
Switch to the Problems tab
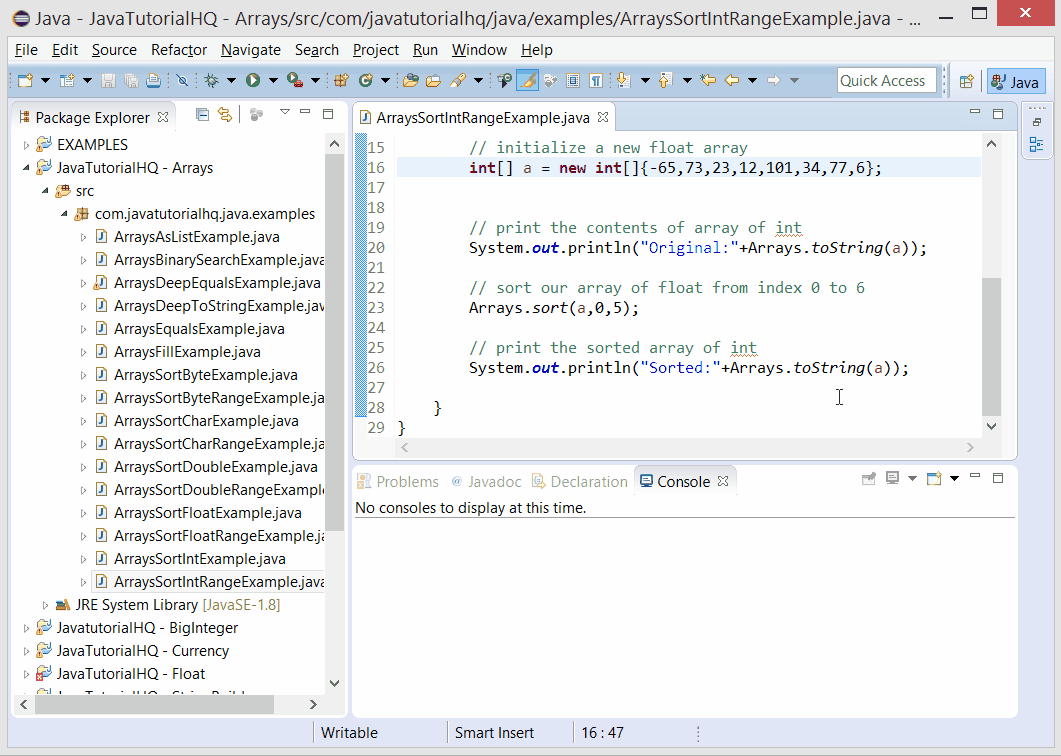(x=398, y=481)
